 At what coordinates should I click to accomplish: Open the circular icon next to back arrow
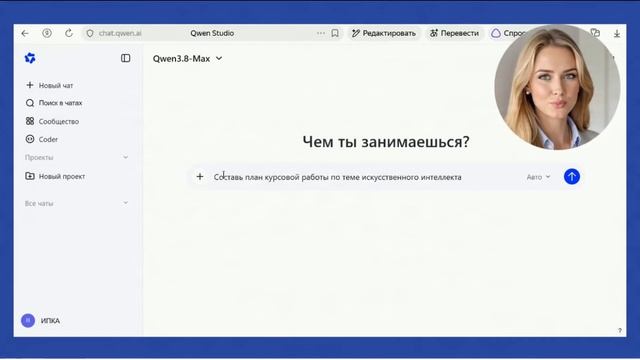click(x=47, y=33)
